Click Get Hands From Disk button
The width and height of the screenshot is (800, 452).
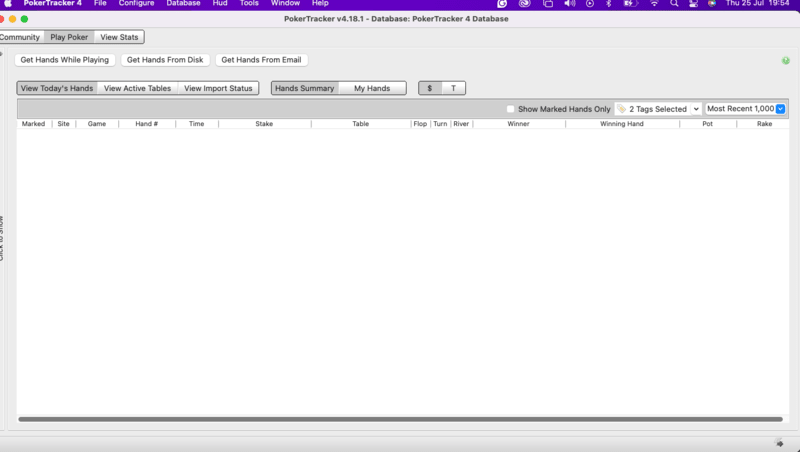coord(165,60)
